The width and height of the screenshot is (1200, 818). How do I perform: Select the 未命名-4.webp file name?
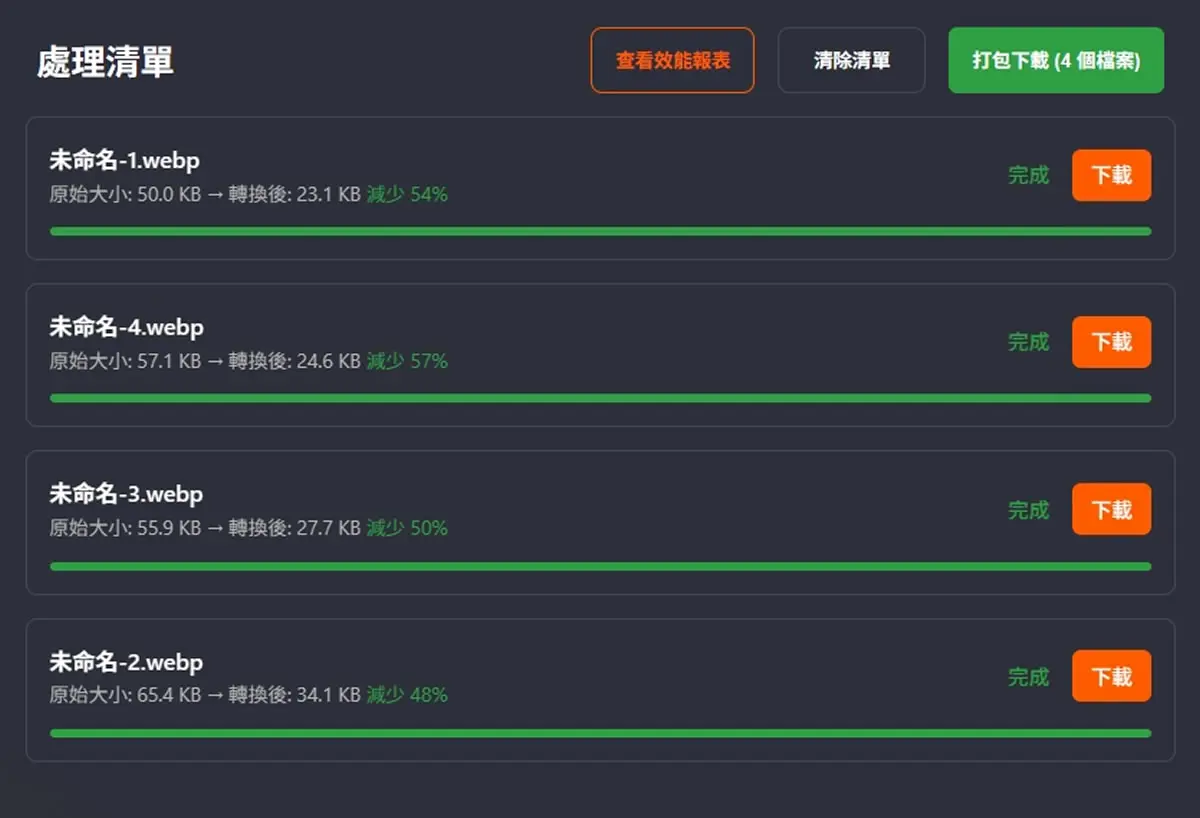(126, 328)
